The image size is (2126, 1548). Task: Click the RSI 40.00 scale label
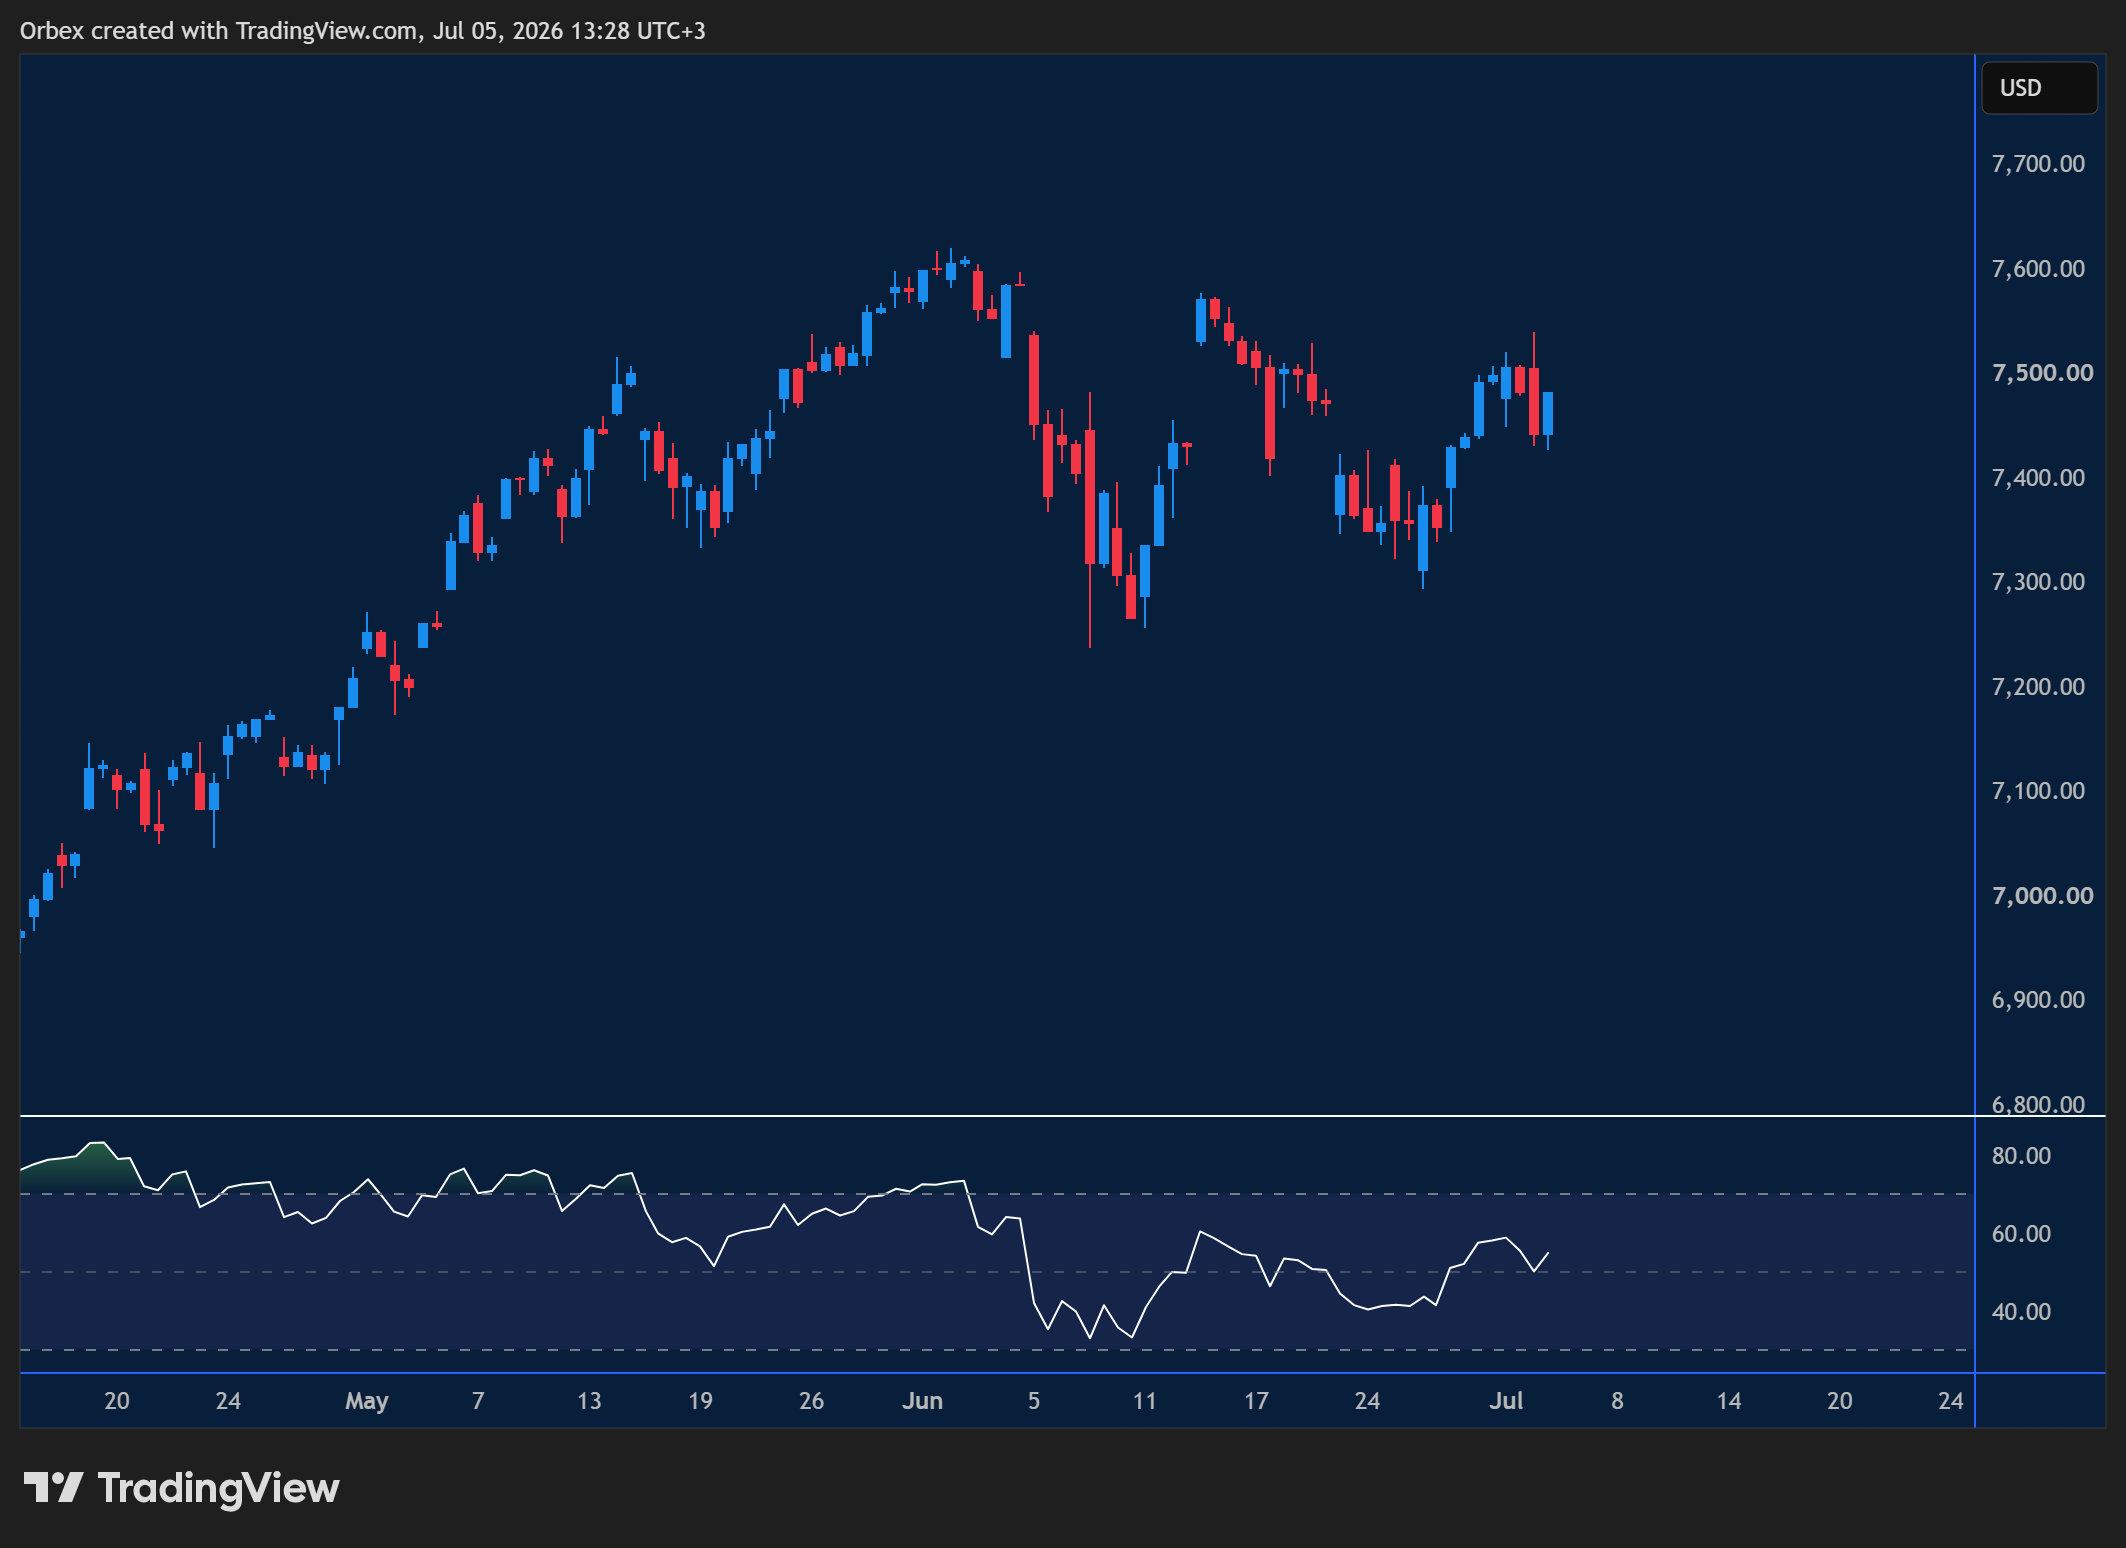tap(2021, 1312)
